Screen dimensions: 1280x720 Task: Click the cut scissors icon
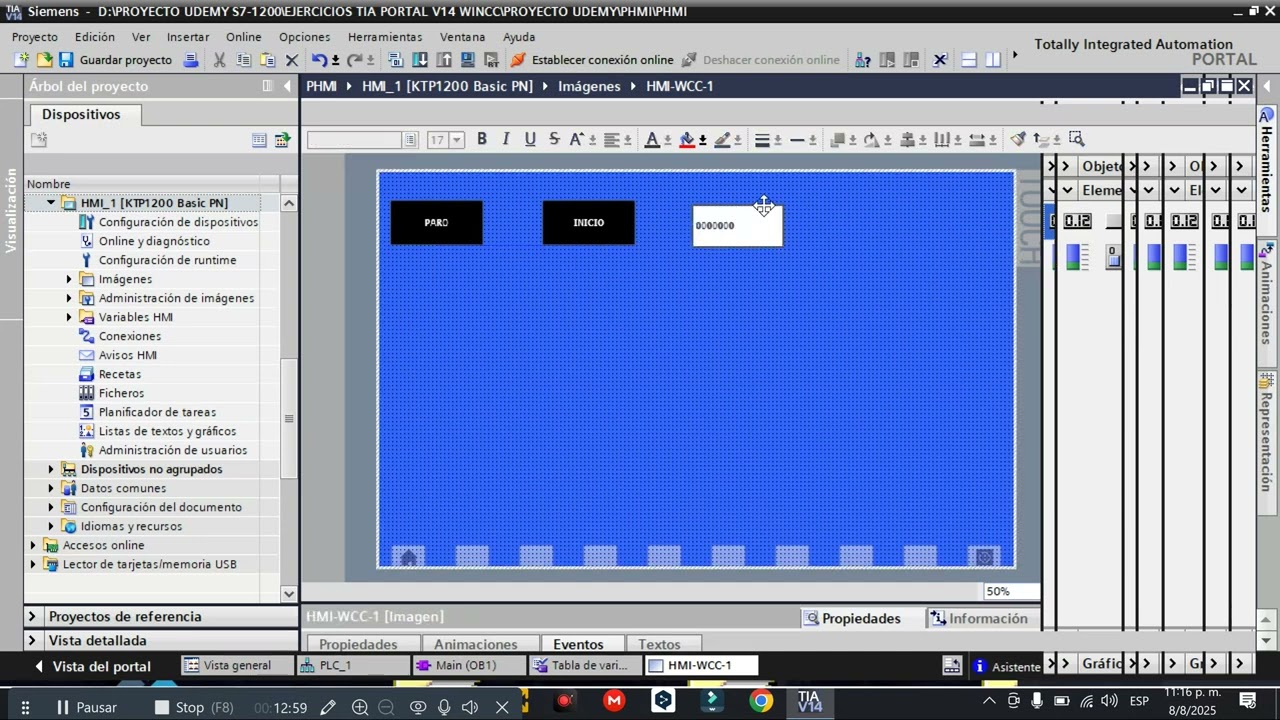point(219,60)
